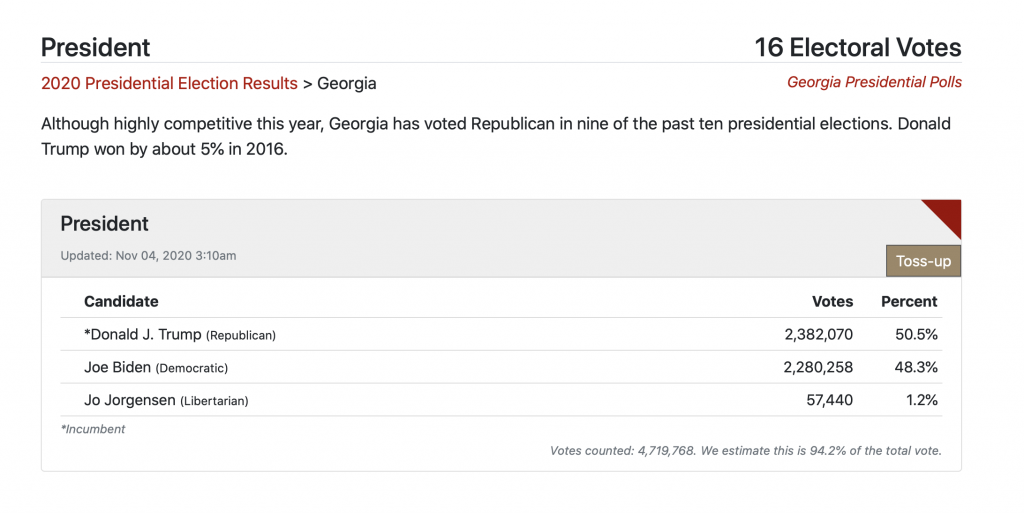
Task: Select the Donald J. Trump candidate row
Action: coord(501,334)
